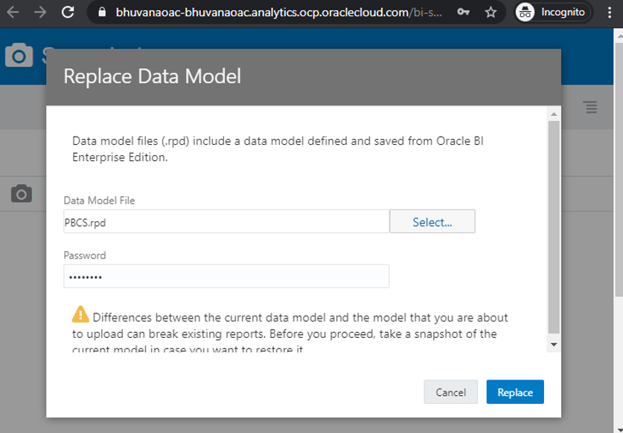Image resolution: width=623 pixels, height=433 pixels.
Task: Click the Data Model File field showing PBCS.rpd
Action: pos(226,221)
